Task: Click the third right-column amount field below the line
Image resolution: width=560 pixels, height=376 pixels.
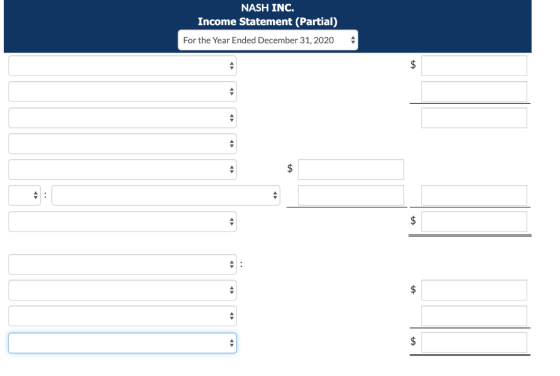Action: (x=474, y=117)
